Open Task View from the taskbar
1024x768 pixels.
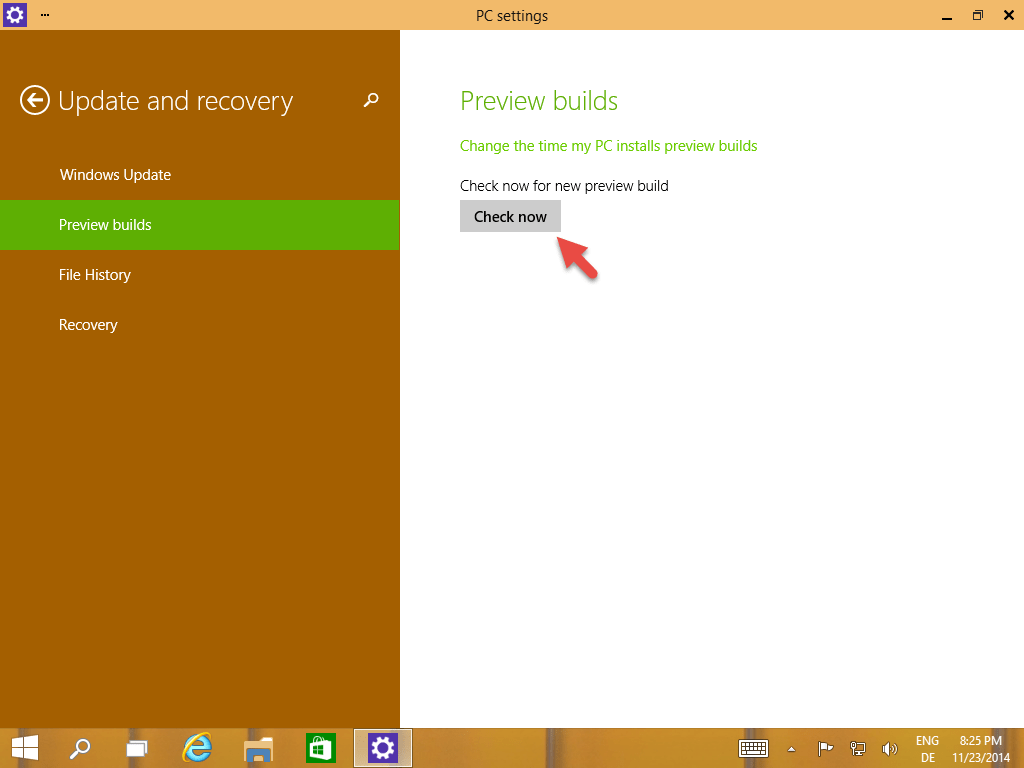tap(137, 748)
